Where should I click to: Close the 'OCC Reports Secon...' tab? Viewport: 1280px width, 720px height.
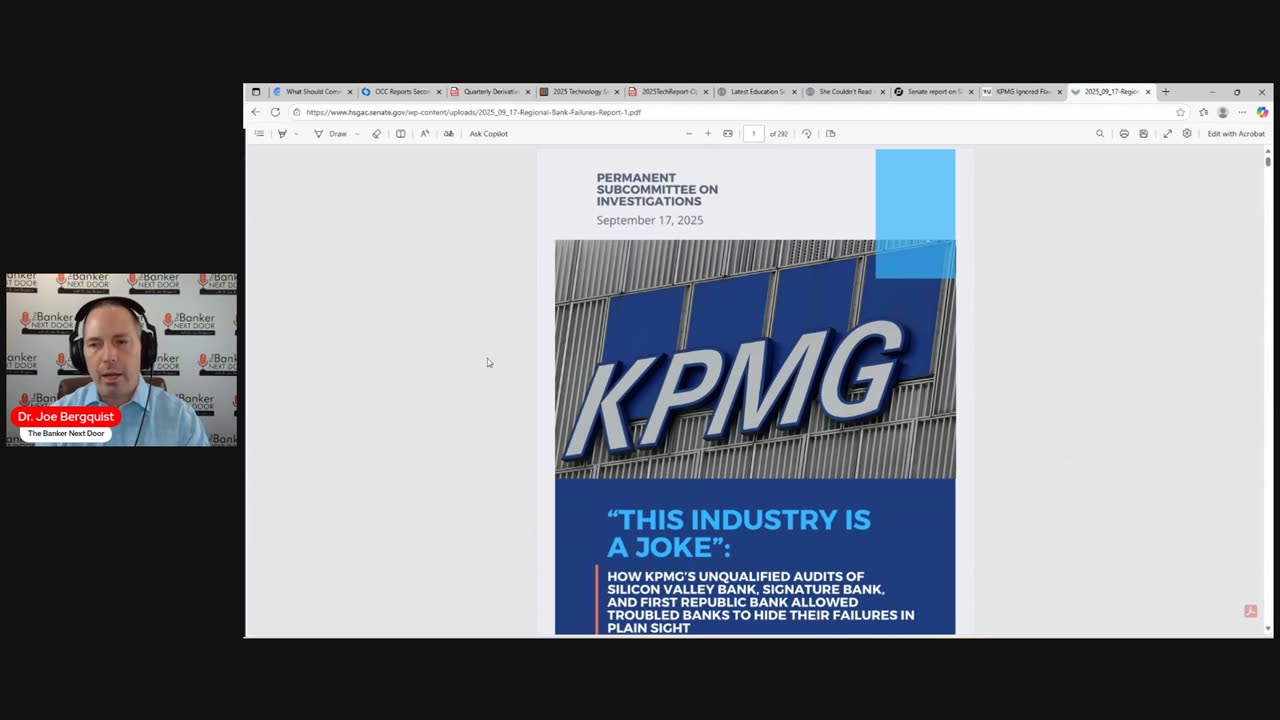point(438,92)
